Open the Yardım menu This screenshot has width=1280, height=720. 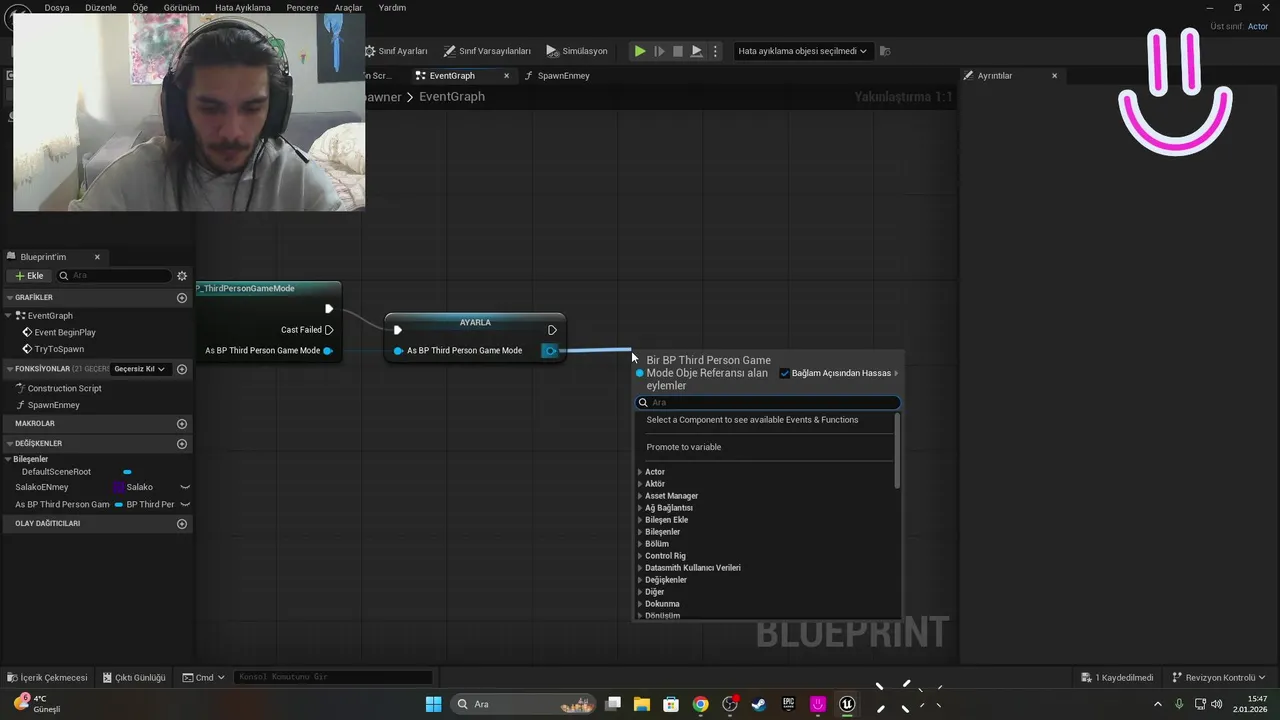(392, 7)
